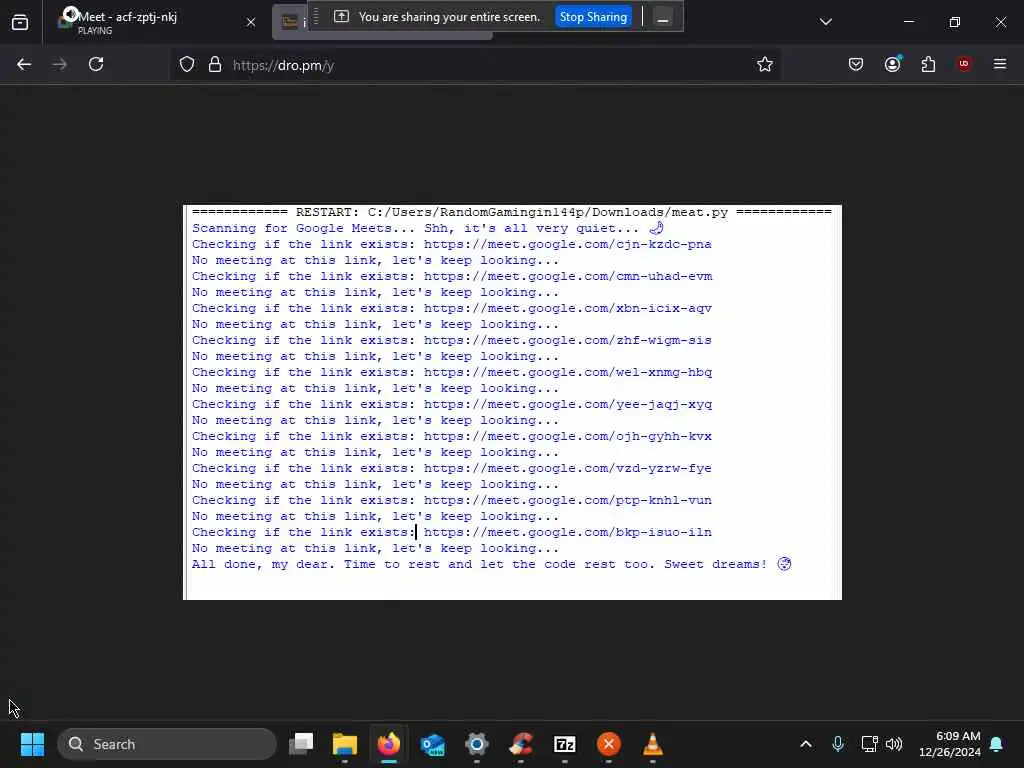The height and width of the screenshot is (768, 1024).
Task: Open 7-Zip from the taskbar
Action: coord(564,744)
